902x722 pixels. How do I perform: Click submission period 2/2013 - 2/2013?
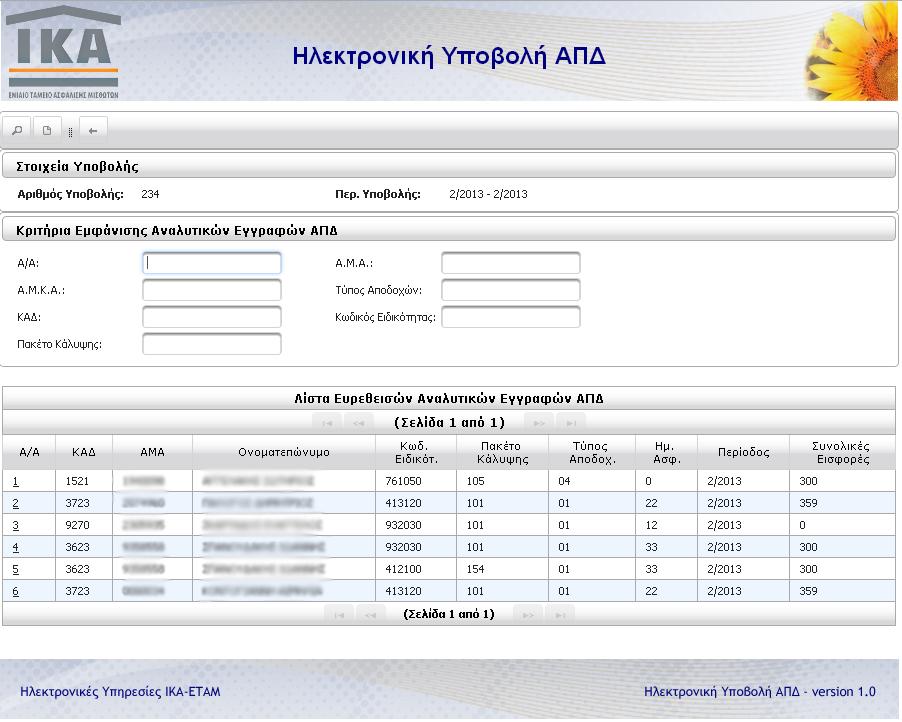click(x=488, y=194)
